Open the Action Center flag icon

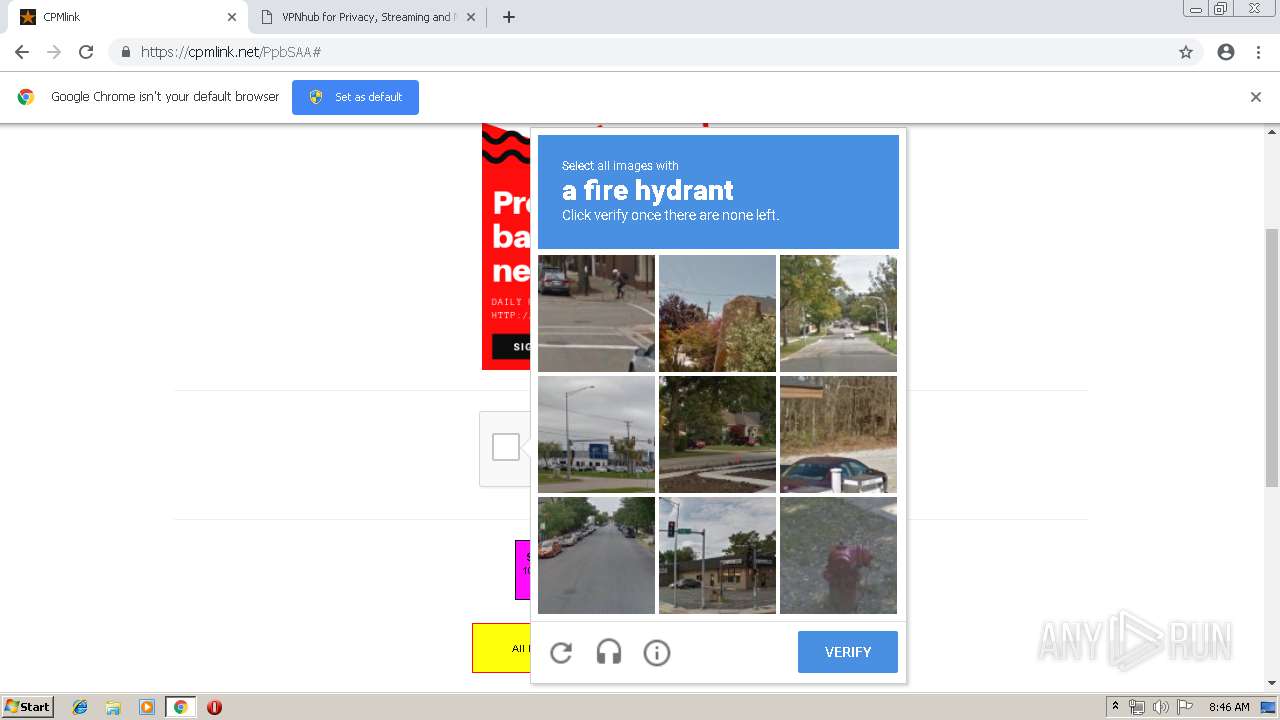pyautogui.click(x=1185, y=707)
